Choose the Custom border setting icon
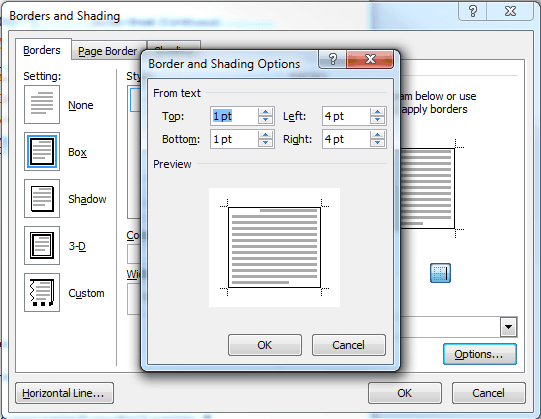 point(42,292)
